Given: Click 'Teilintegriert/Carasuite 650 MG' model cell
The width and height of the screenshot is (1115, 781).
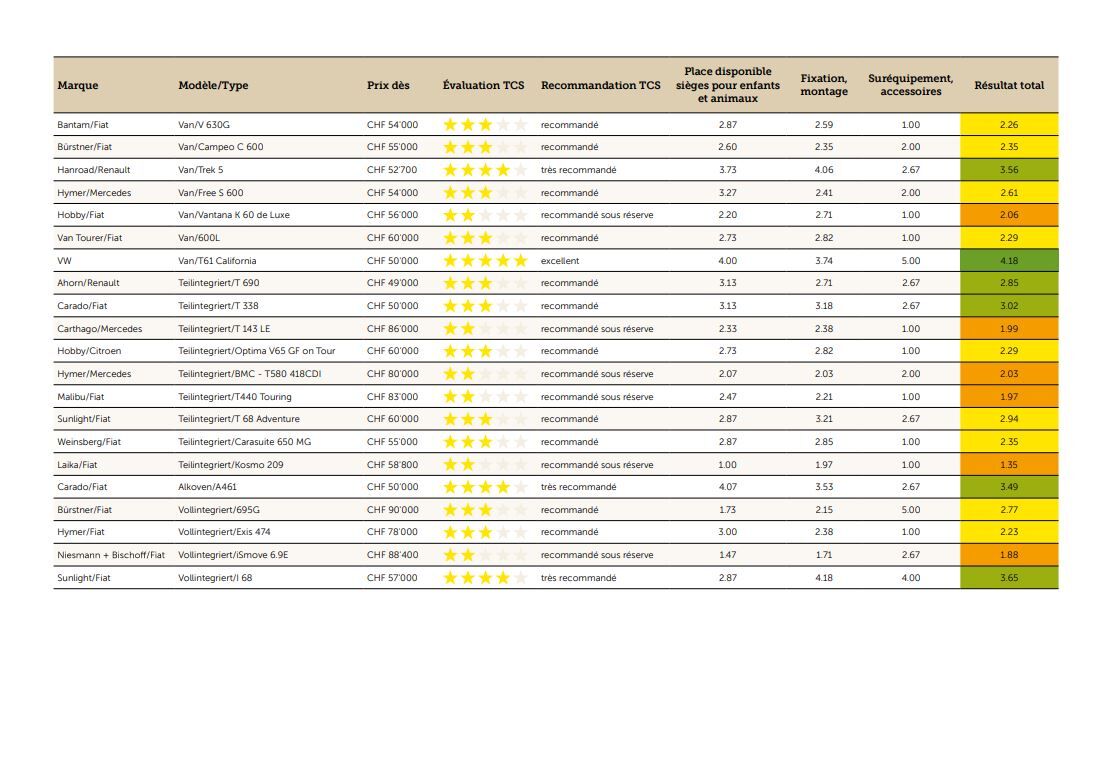Looking at the screenshot, I should point(245,442).
